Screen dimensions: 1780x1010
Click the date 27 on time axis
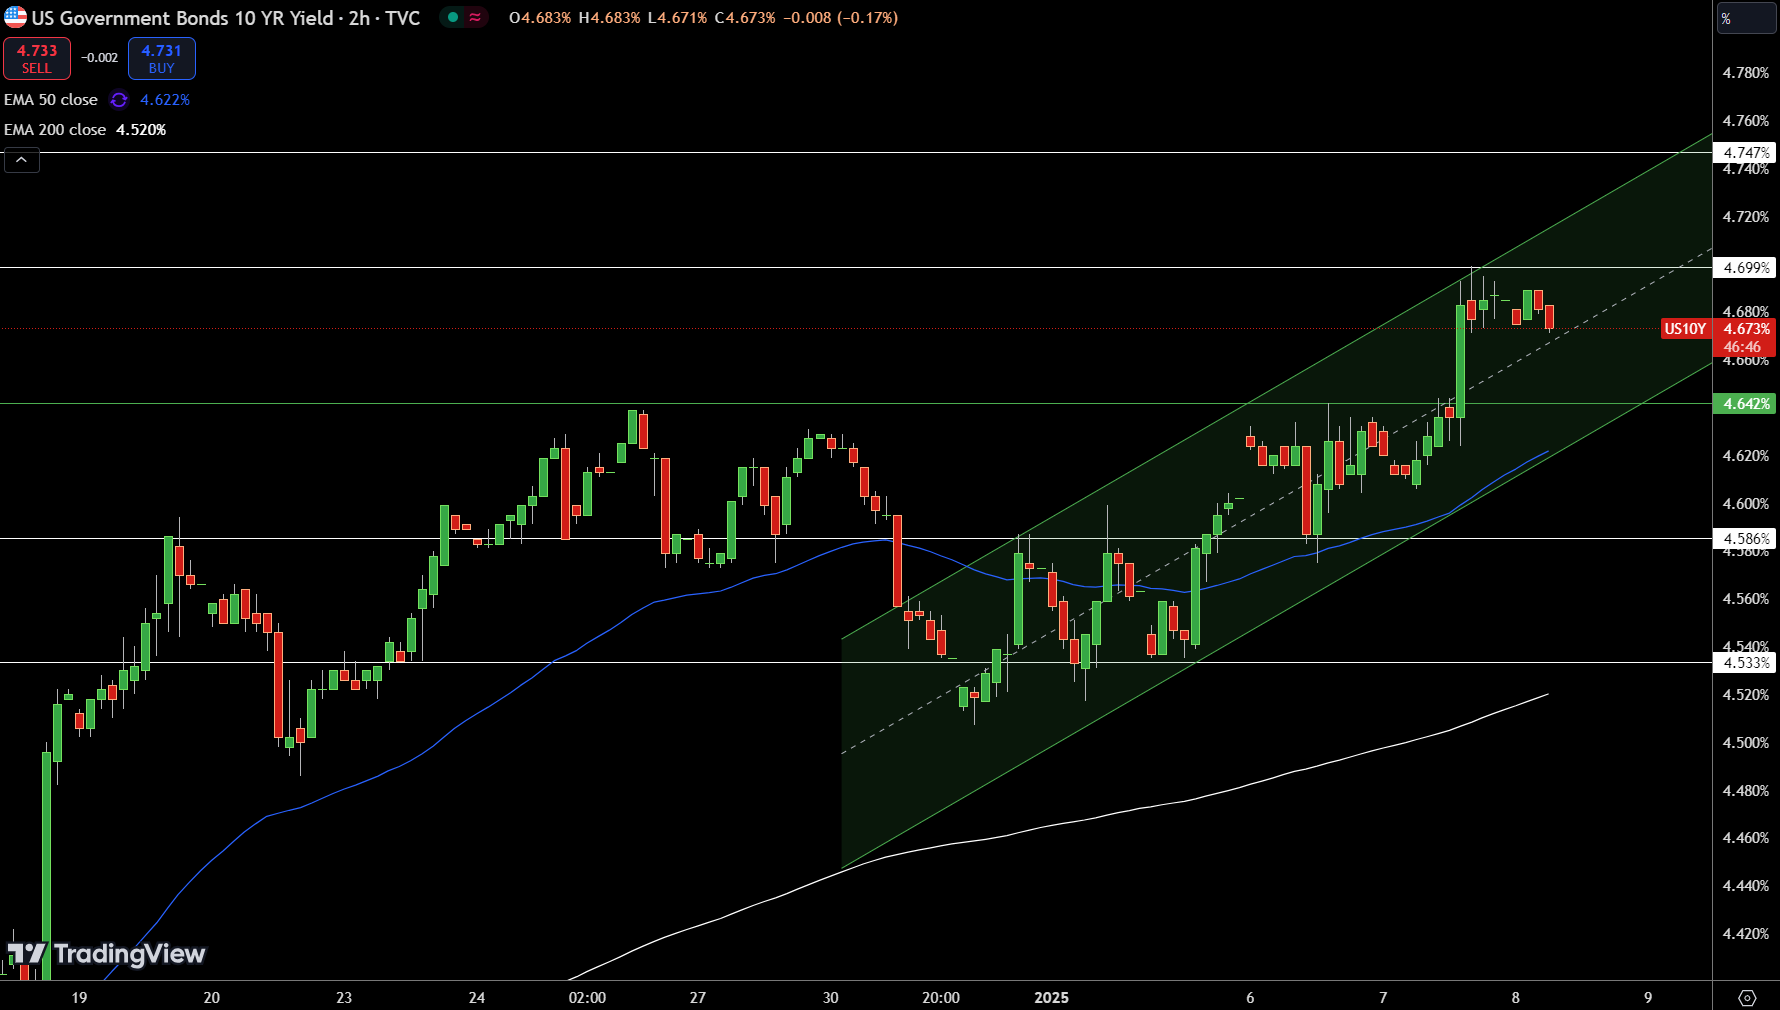(x=698, y=998)
